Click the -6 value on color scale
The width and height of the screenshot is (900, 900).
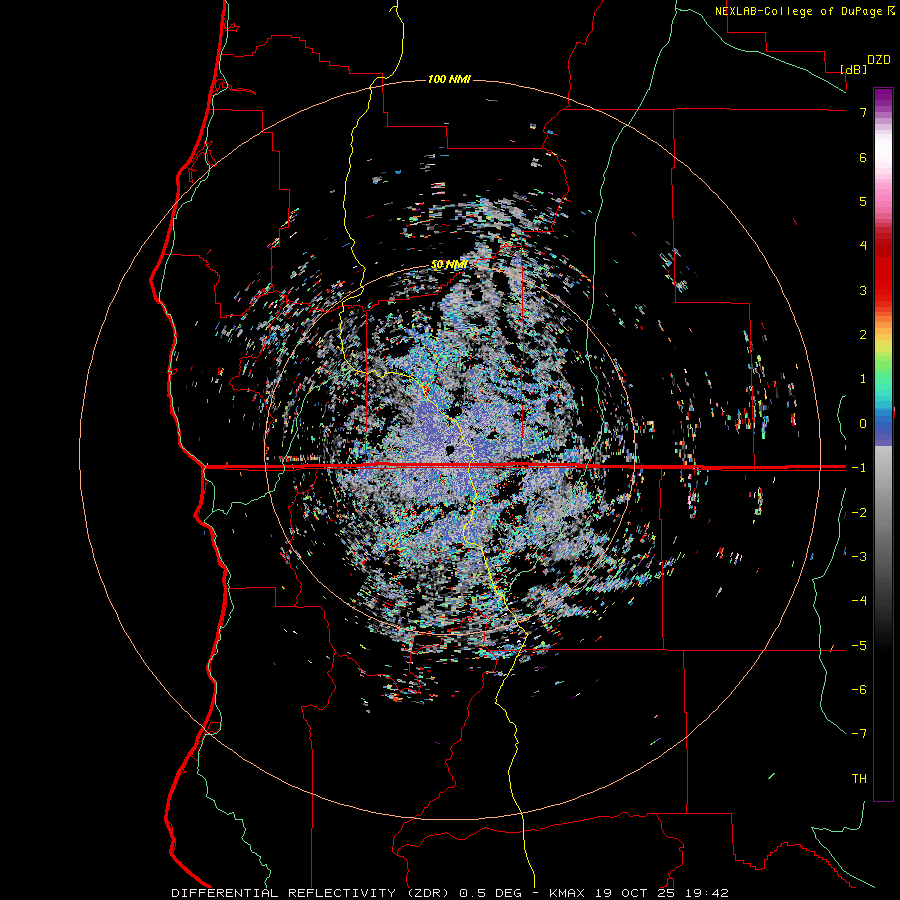tap(859, 690)
